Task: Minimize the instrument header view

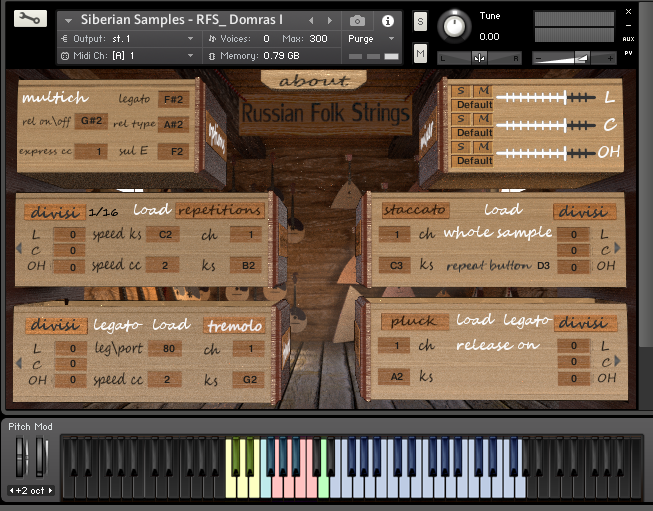Action: pos(628,25)
